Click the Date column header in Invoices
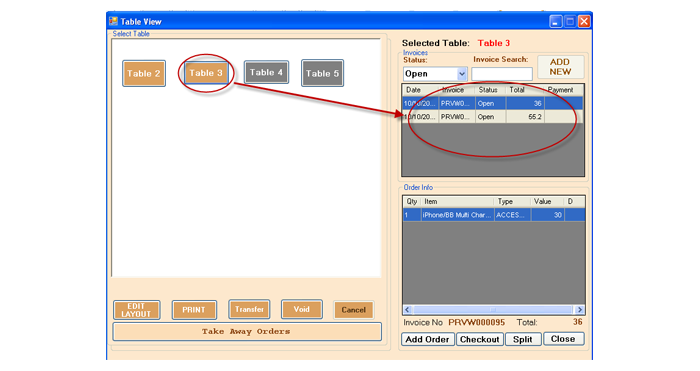 pyautogui.click(x=420, y=90)
